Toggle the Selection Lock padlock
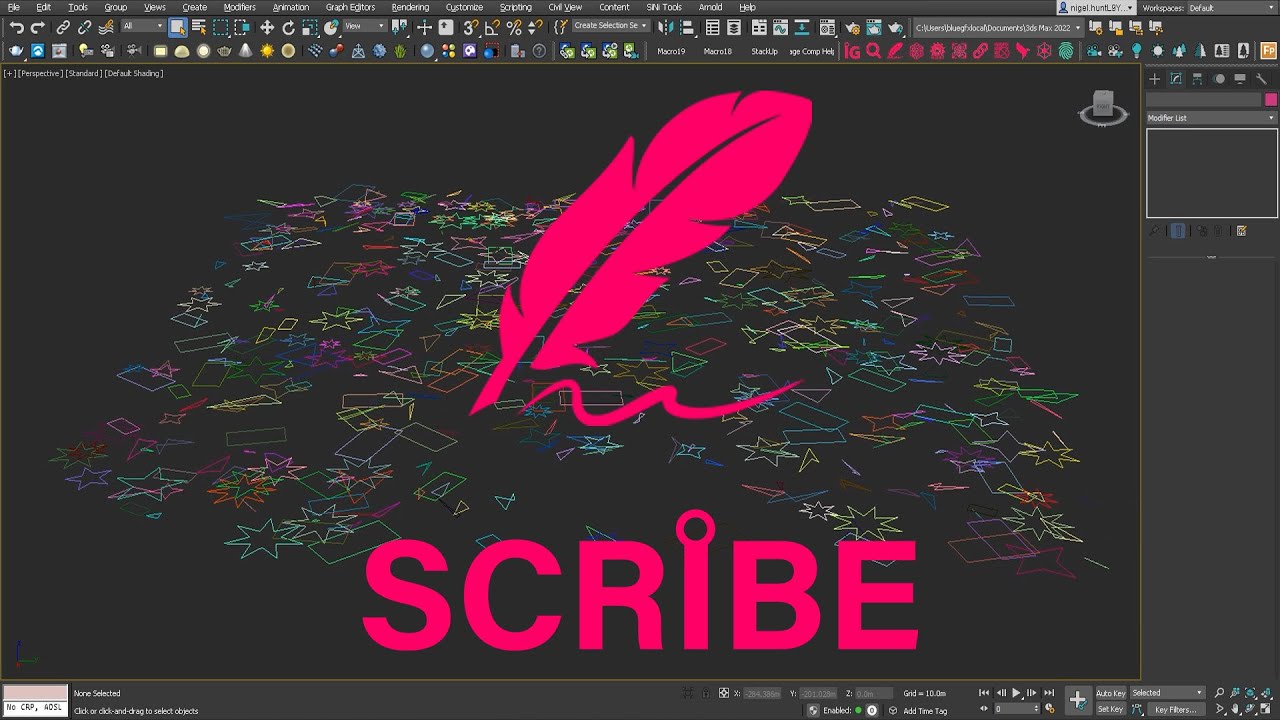Viewport: 1280px width, 720px height. tap(706, 693)
